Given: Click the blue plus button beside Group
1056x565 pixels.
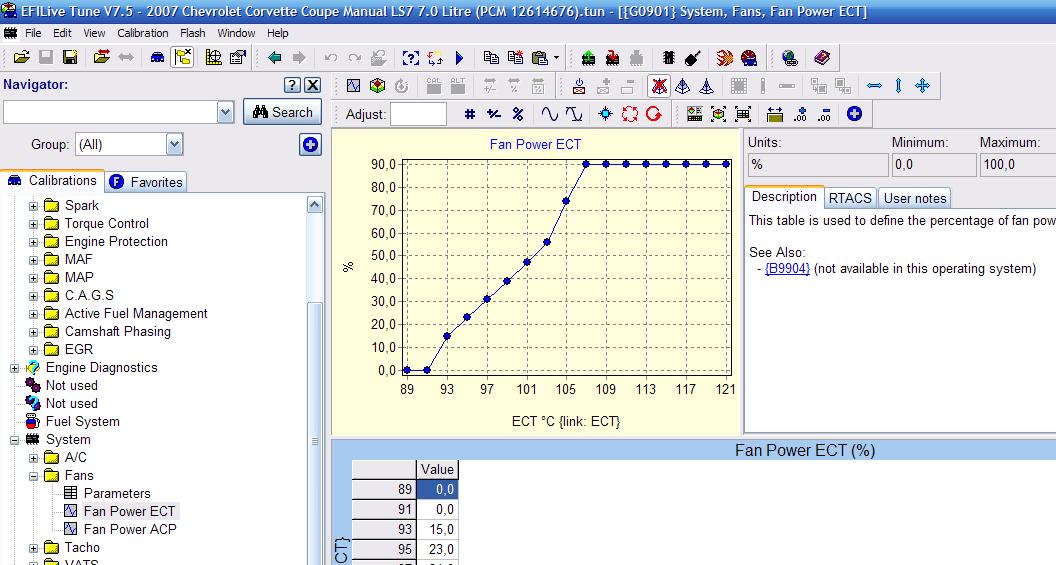Looking at the screenshot, I should point(310,144).
